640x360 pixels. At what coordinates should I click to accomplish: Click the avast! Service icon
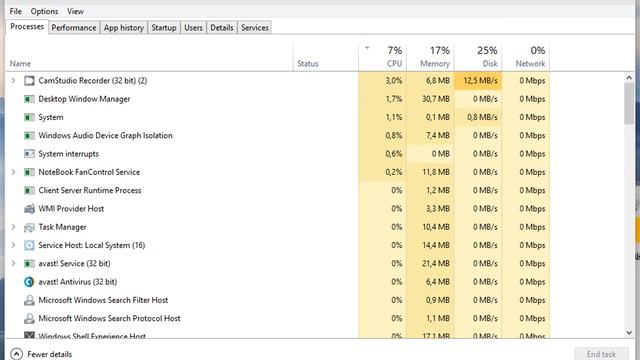(x=29, y=264)
